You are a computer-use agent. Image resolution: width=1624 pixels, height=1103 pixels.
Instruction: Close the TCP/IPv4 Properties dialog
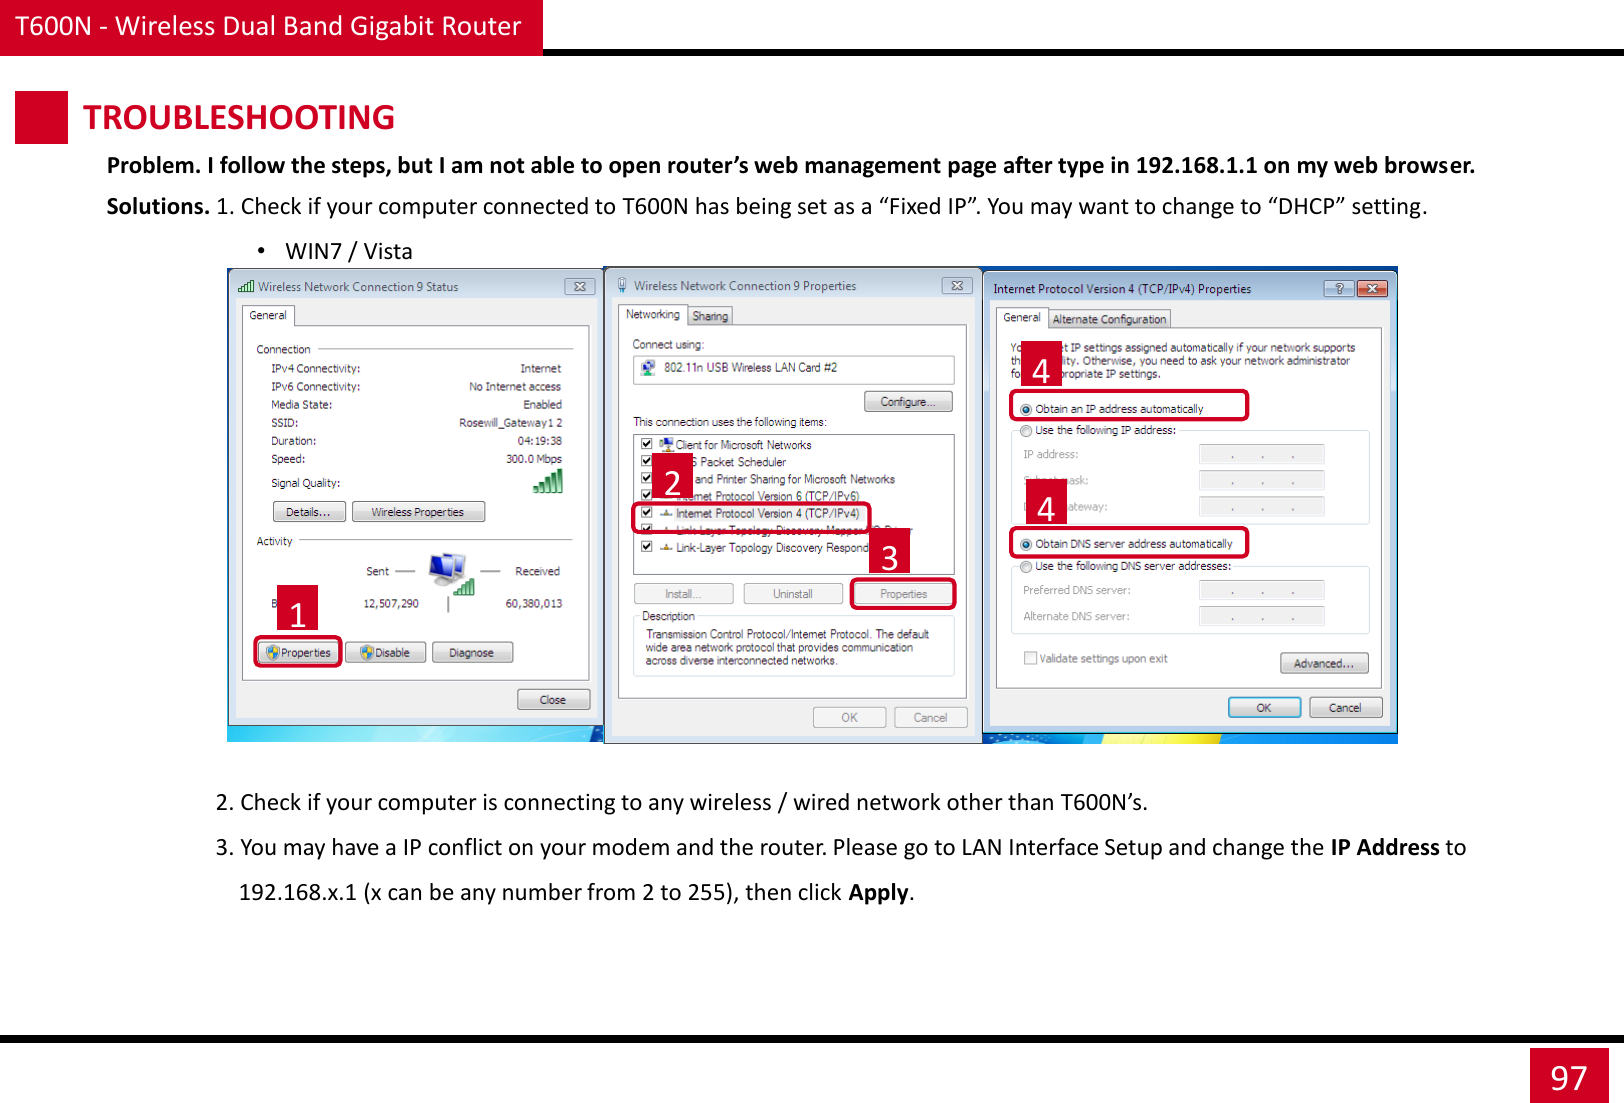(x=1373, y=288)
